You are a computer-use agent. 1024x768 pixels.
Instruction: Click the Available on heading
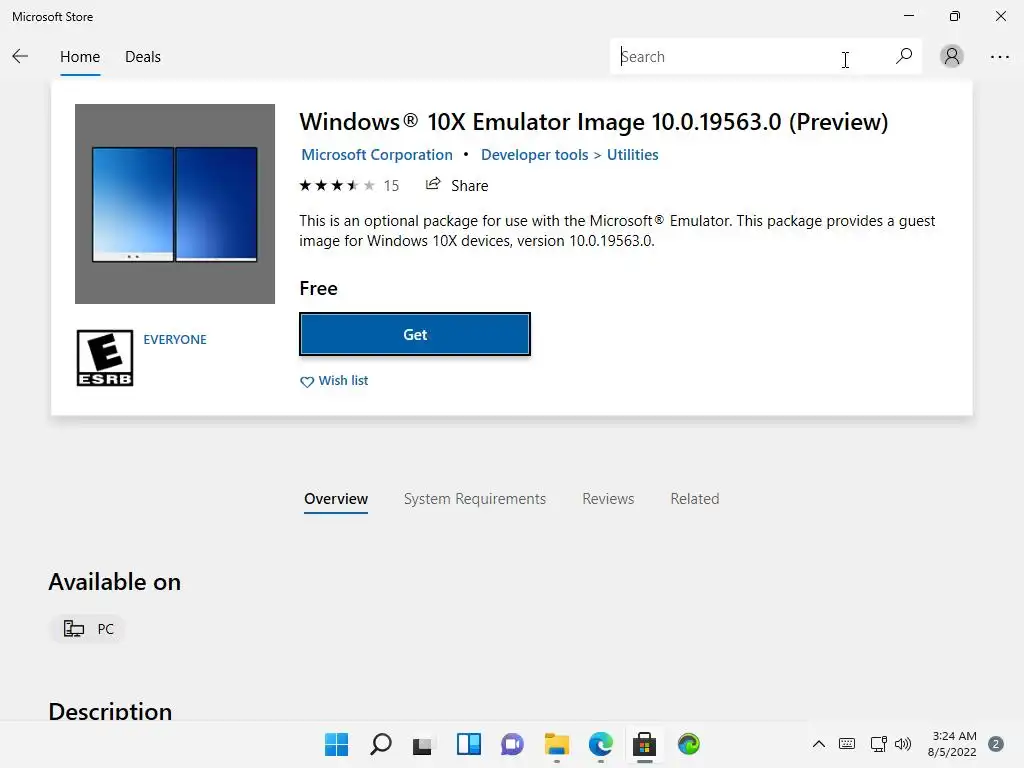[114, 582]
